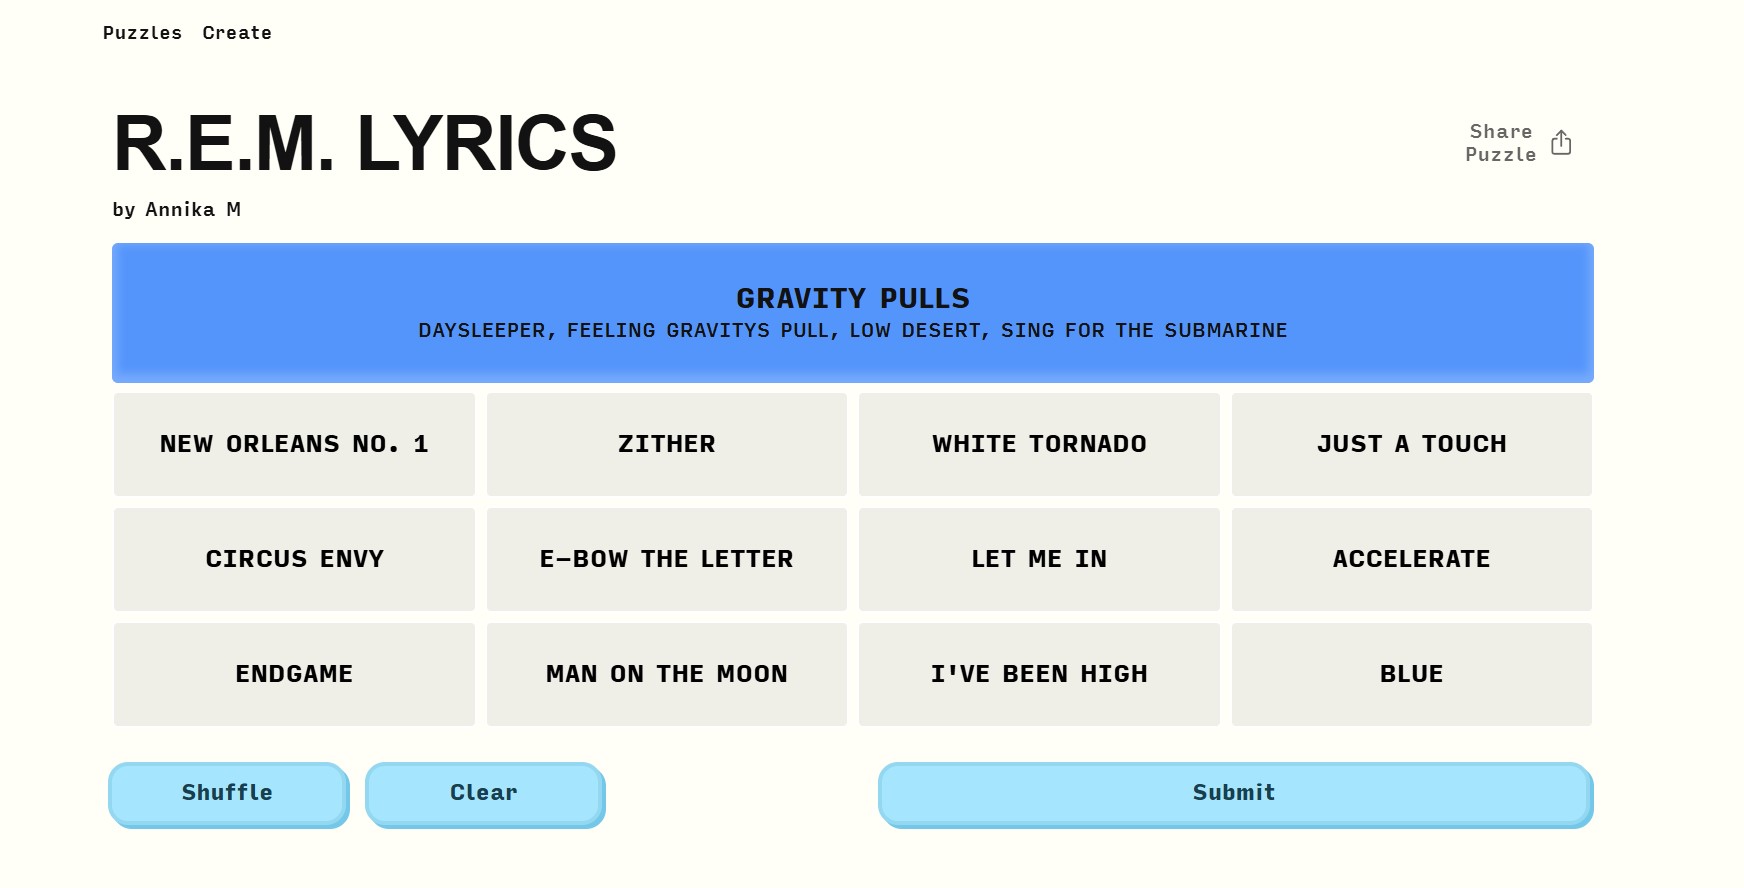Select the CIRCUS ENVY tile

pos(294,559)
